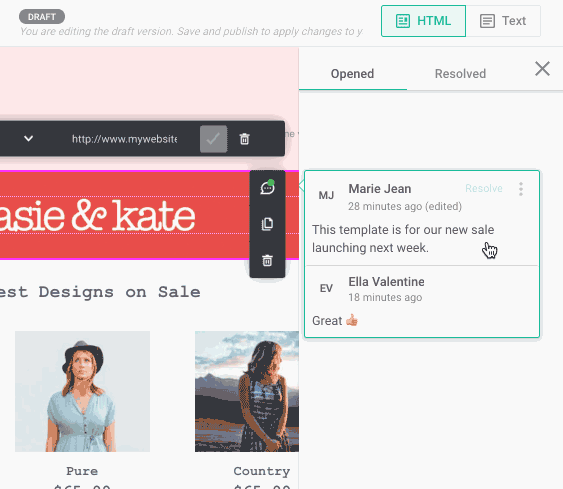
Task: Switch to Text version
Action: click(x=503, y=21)
